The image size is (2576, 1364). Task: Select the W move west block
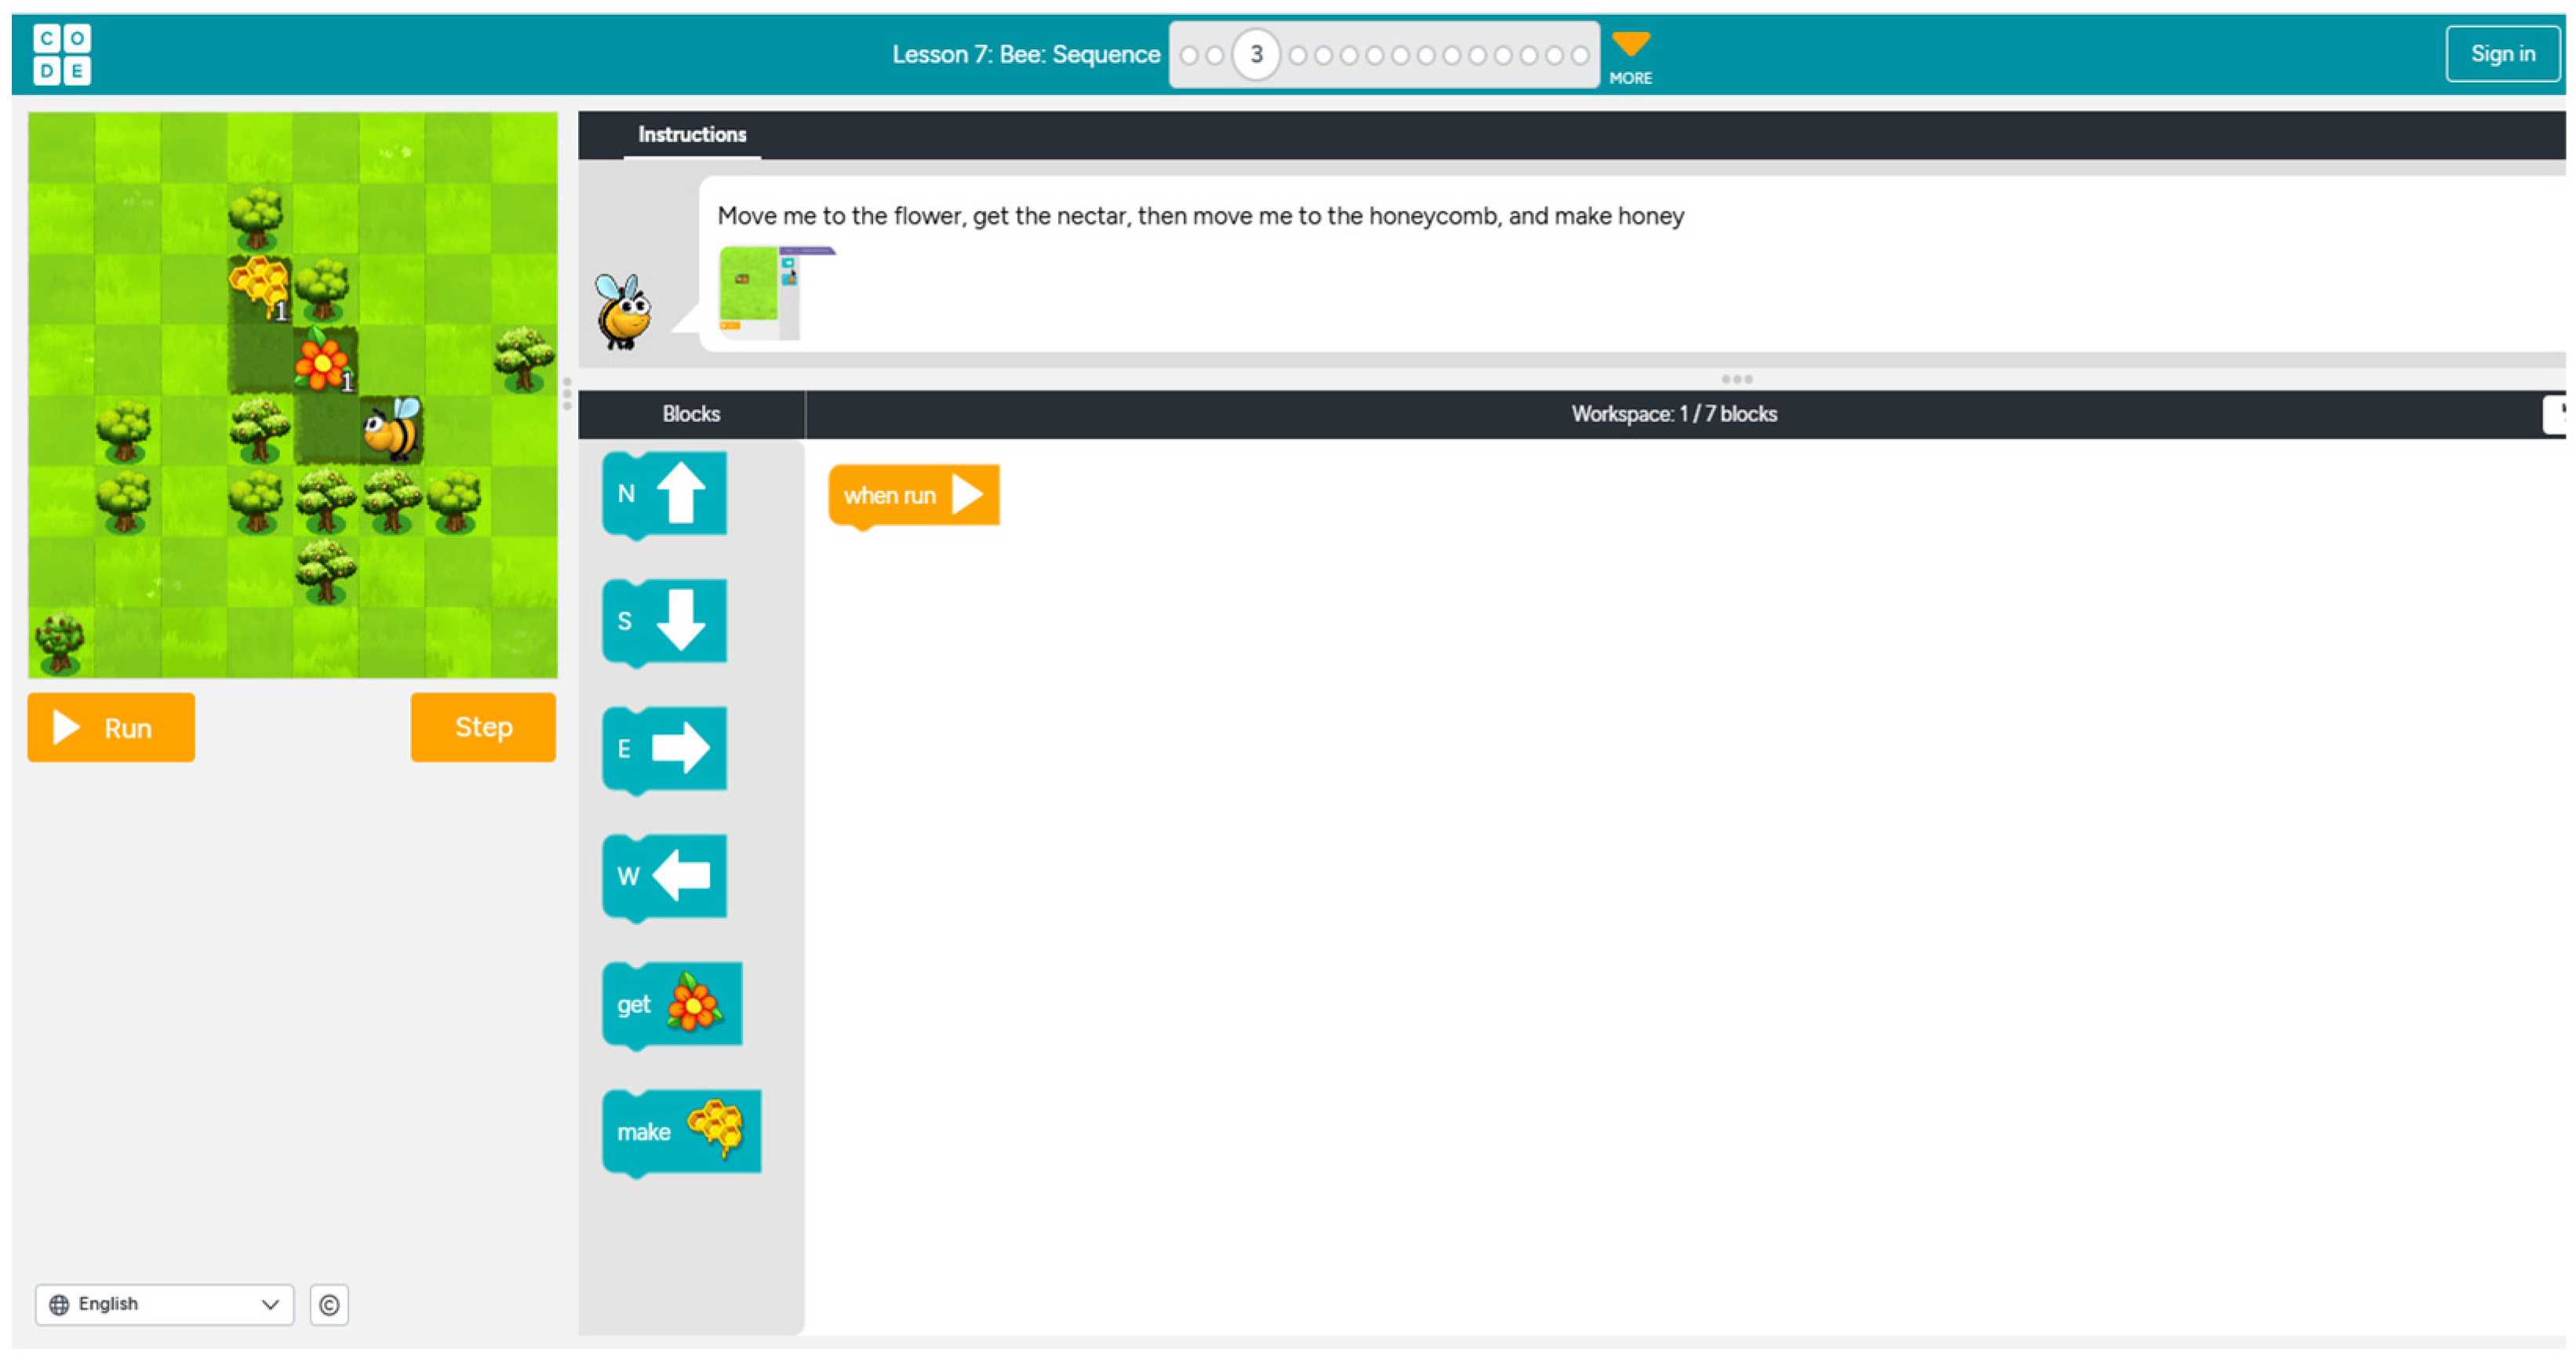[664, 877]
